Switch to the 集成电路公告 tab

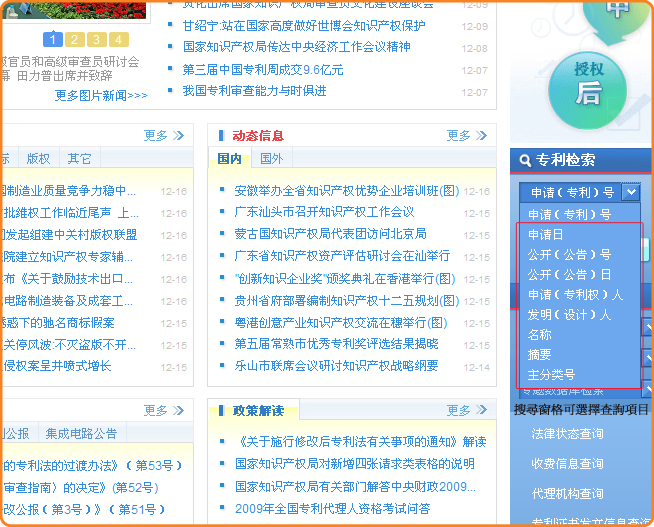point(81,434)
